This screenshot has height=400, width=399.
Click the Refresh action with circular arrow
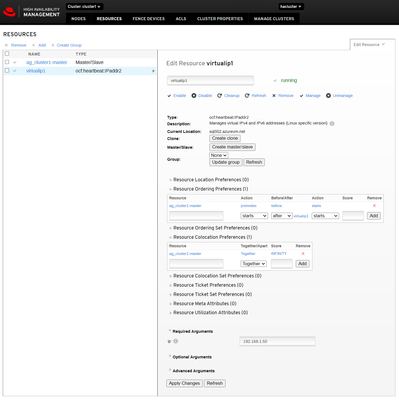pos(255,96)
